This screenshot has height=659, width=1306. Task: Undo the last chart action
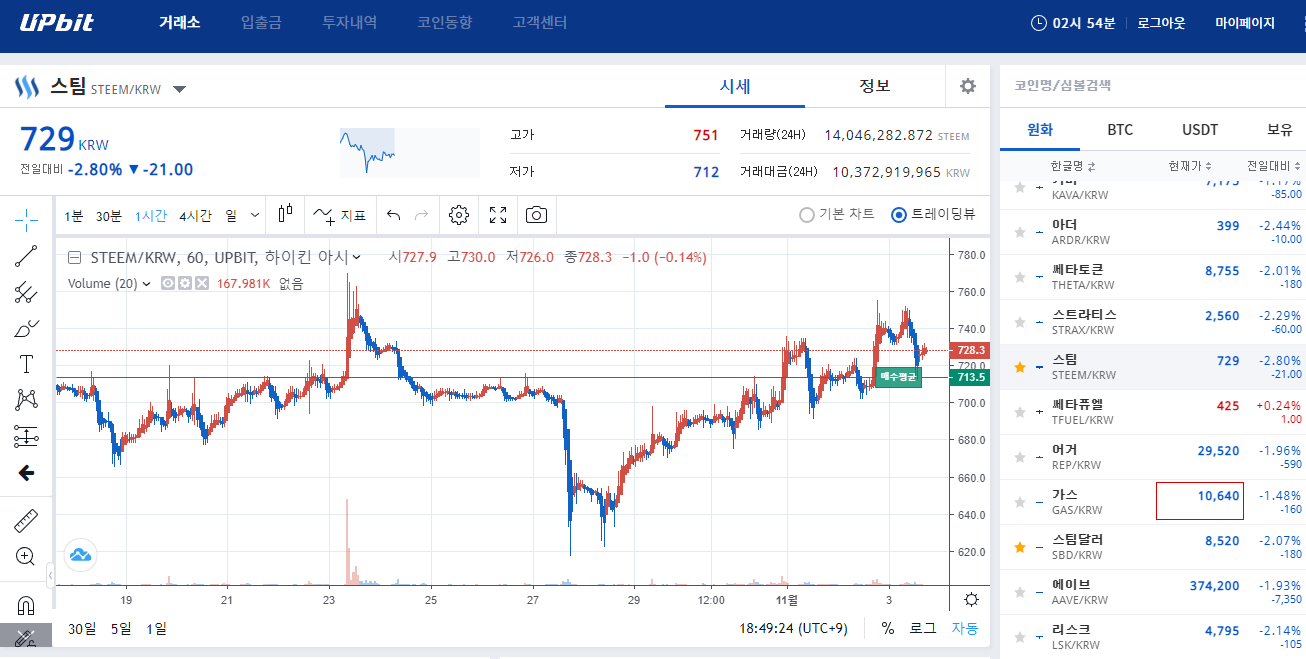(x=393, y=215)
